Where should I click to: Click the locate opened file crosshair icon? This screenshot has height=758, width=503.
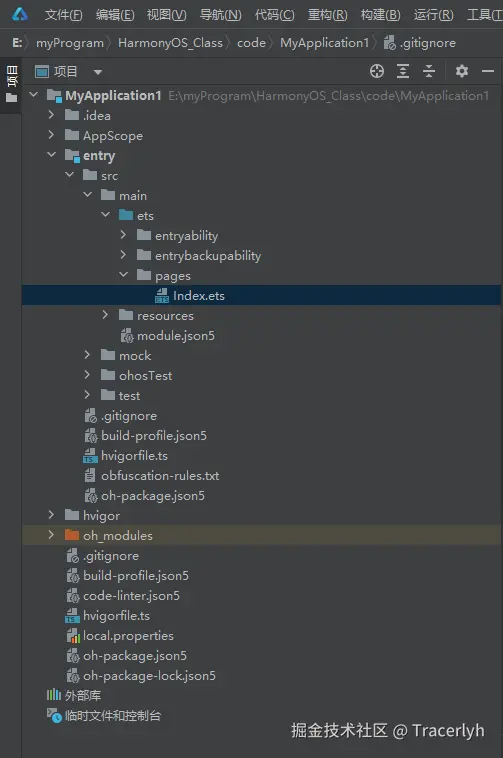pos(377,72)
